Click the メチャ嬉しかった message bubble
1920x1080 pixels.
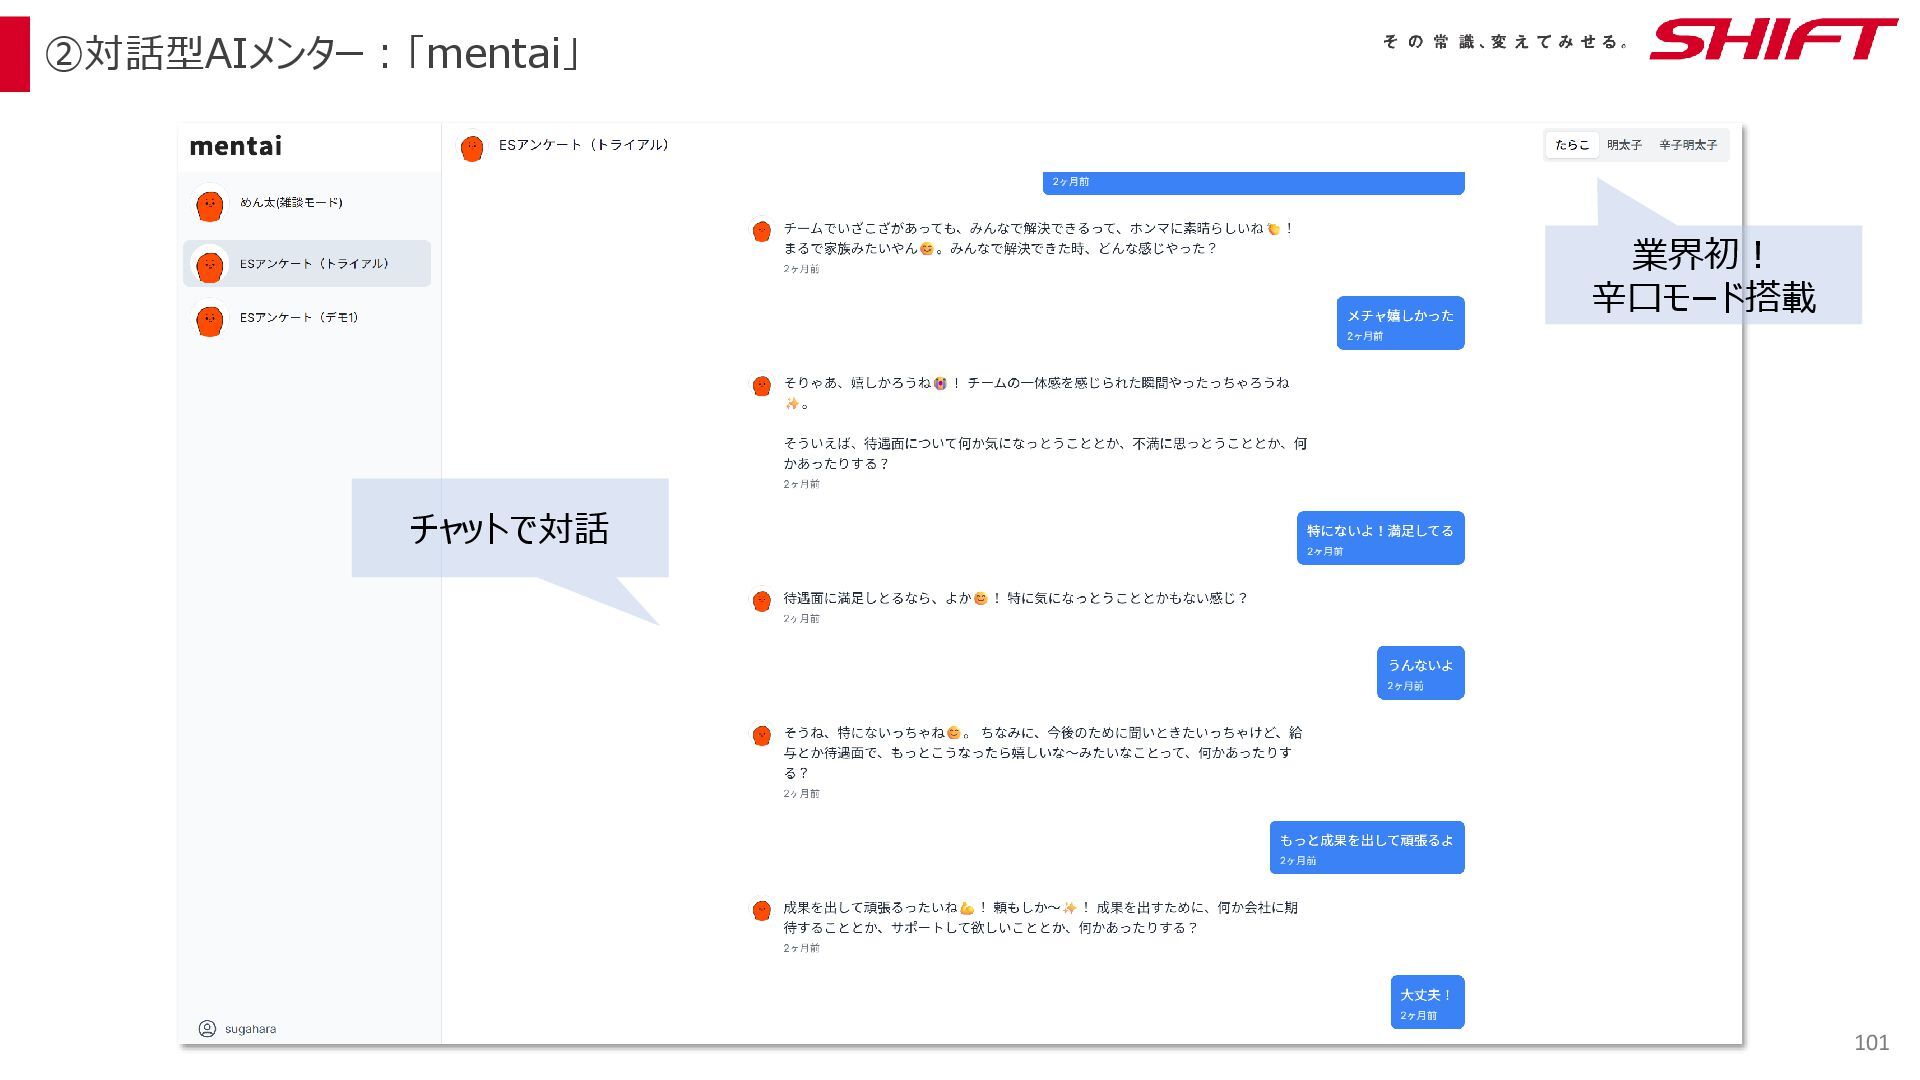(x=1400, y=322)
